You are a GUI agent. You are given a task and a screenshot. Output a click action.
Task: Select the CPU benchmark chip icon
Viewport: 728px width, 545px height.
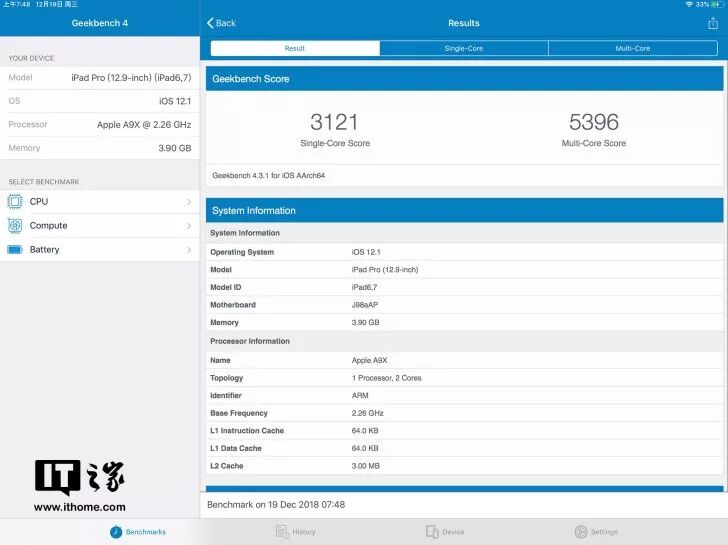[x=15, y=201]
